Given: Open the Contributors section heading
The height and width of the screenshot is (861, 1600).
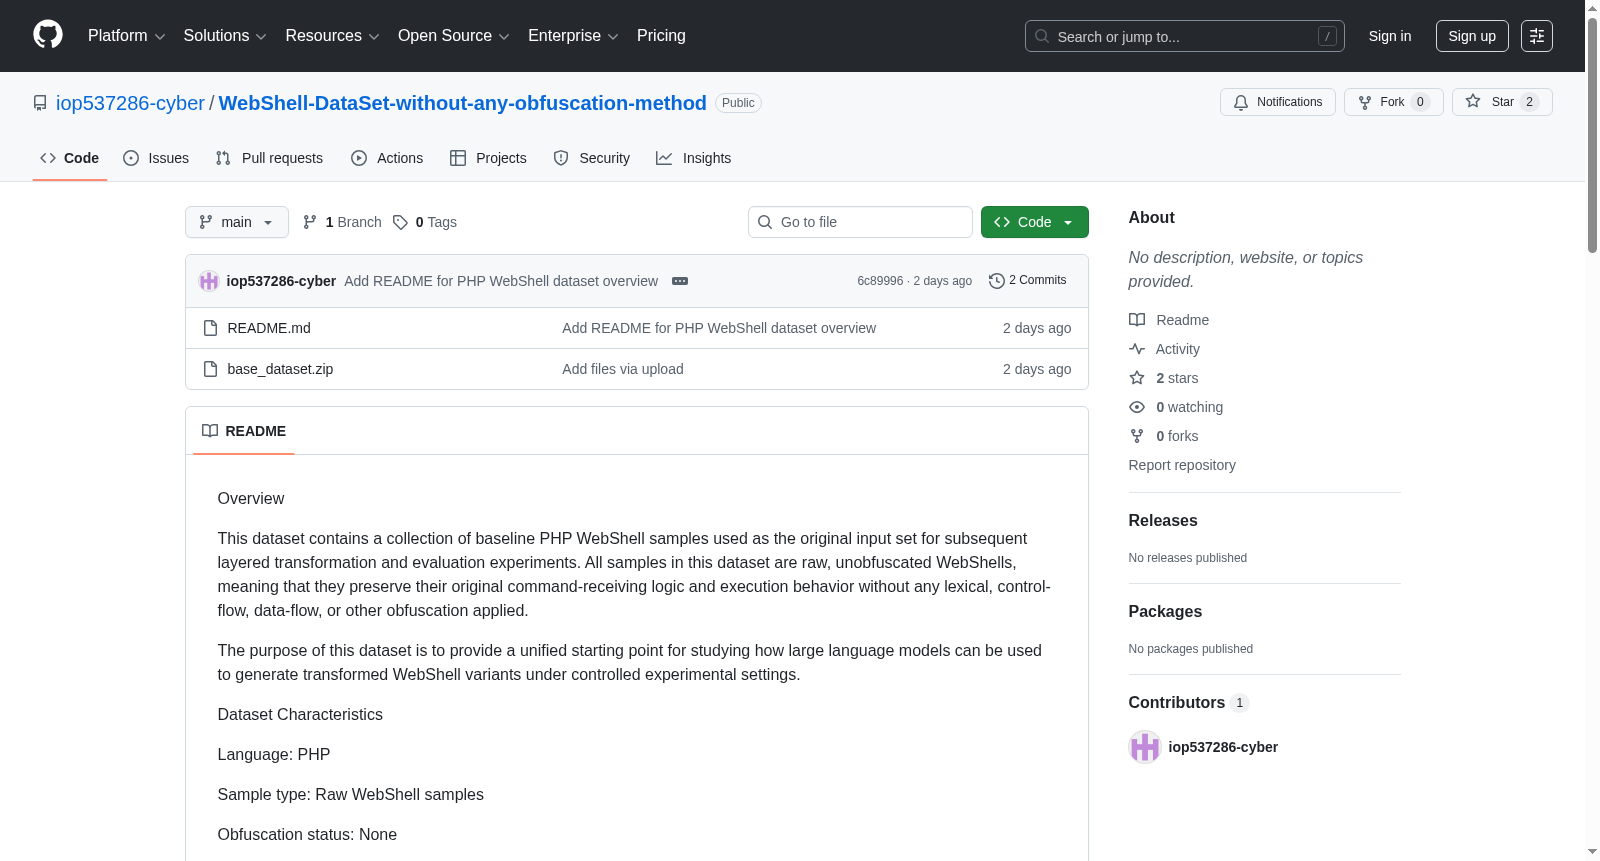Looking at the screenshot, I should pos(1189,702).
